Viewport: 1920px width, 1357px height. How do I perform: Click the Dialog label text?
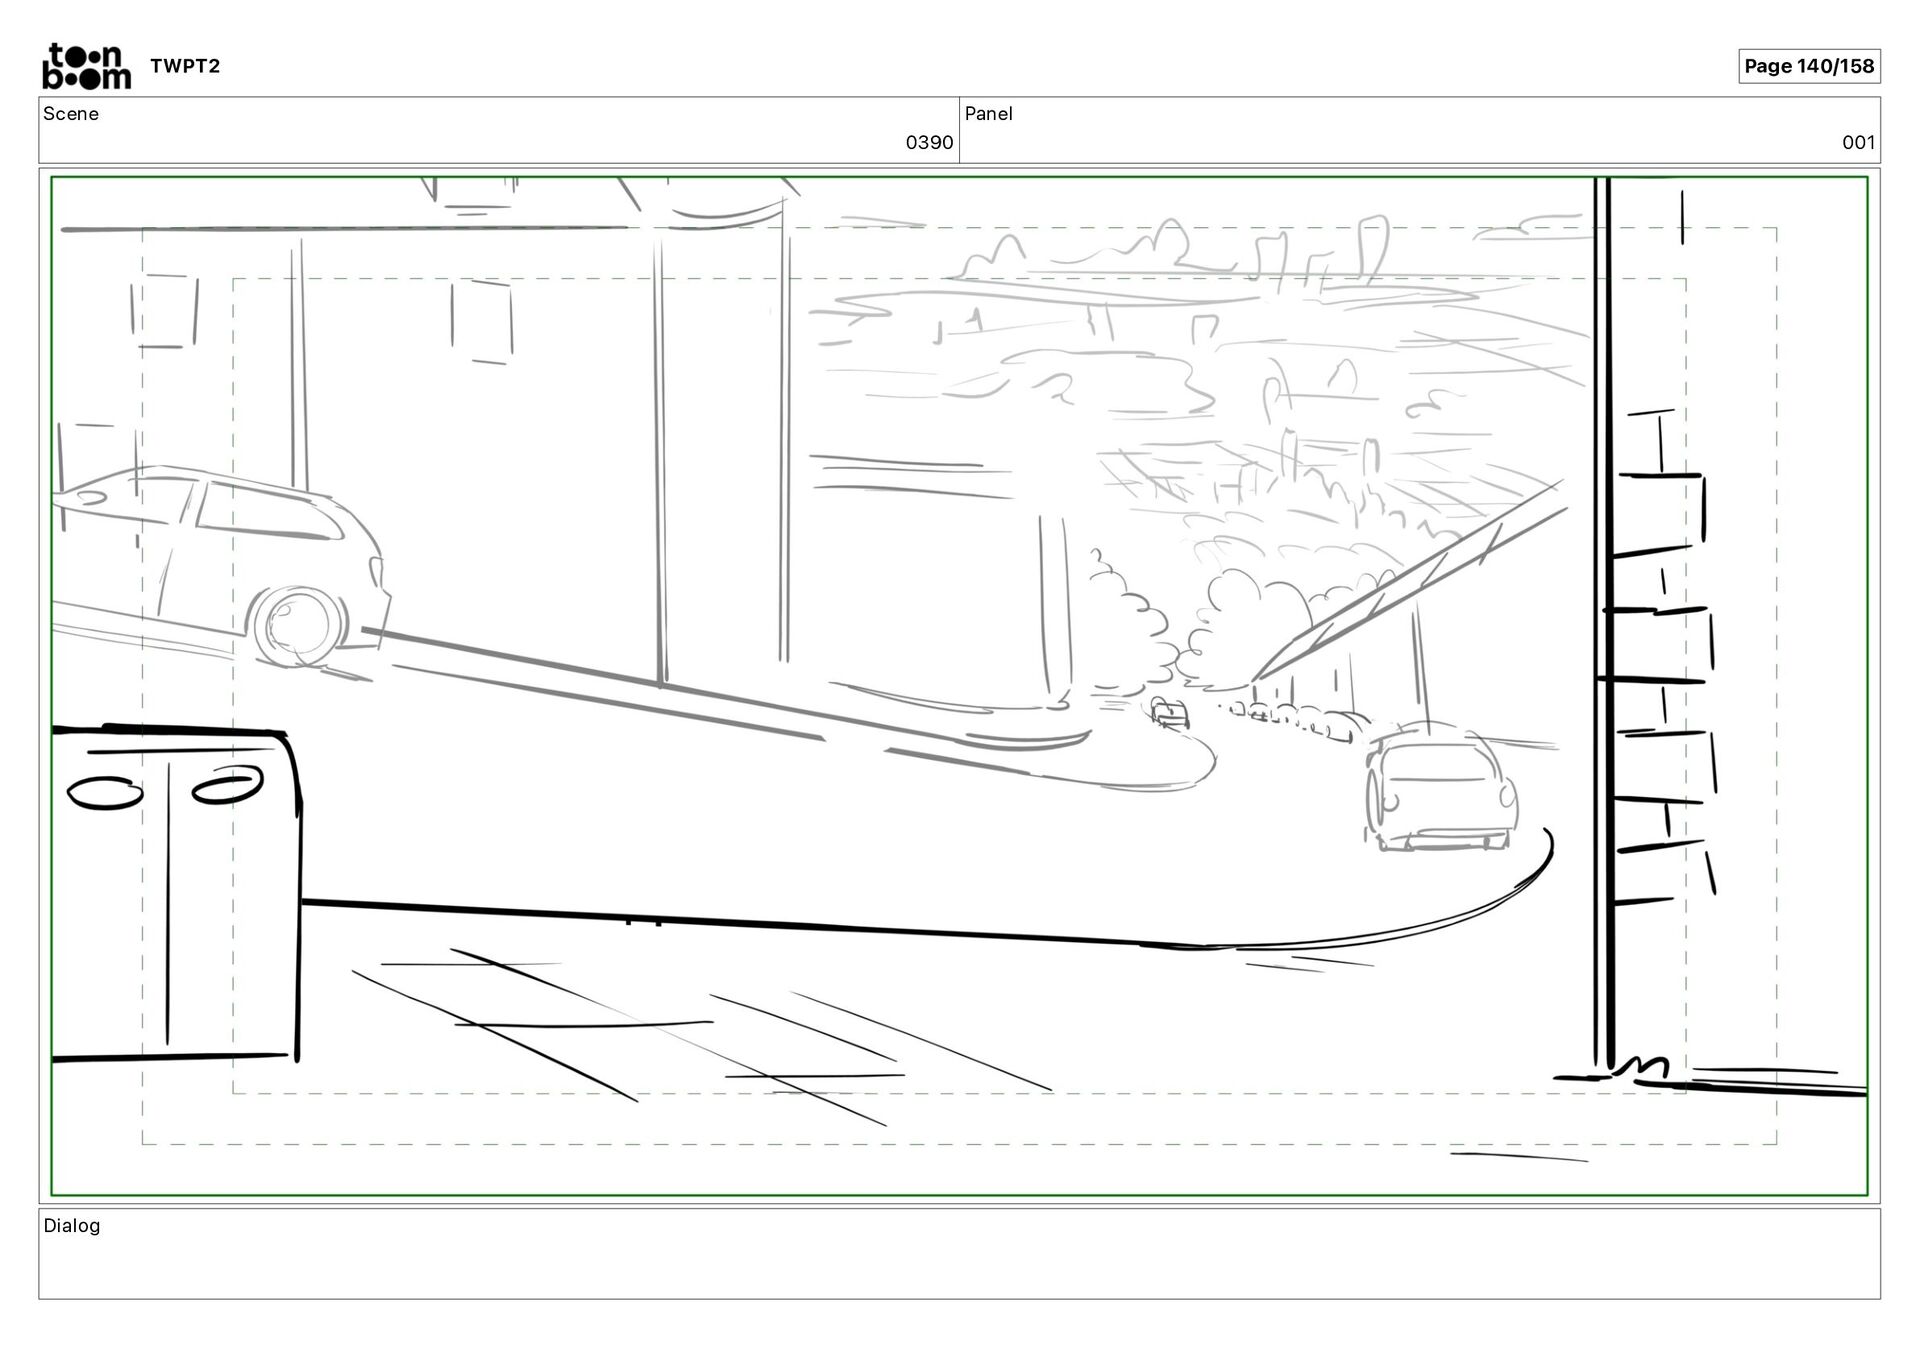click(72, 1226)
